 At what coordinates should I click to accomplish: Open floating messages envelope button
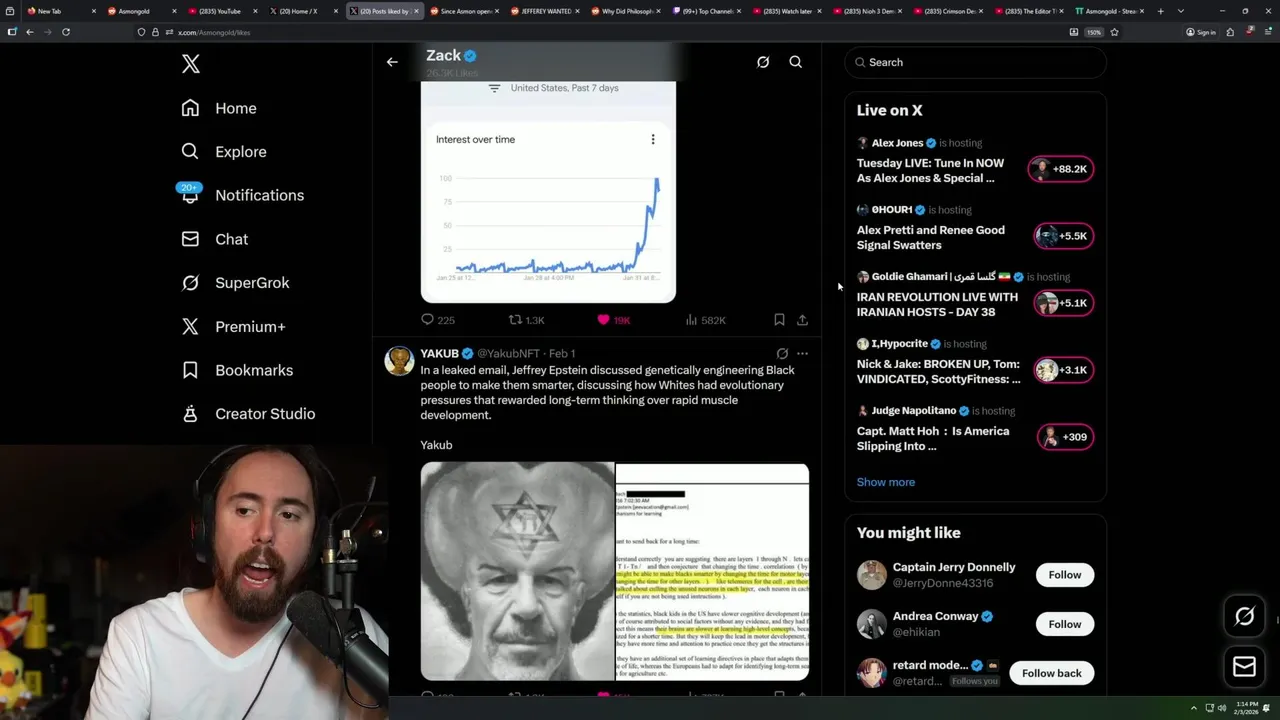(x=1245, y=667)
